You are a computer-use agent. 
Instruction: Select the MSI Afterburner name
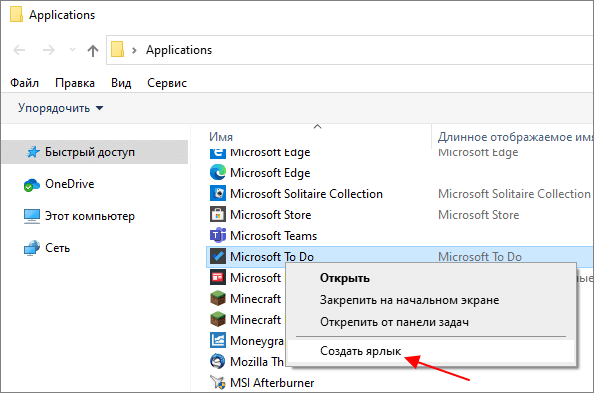pos(272,383)
